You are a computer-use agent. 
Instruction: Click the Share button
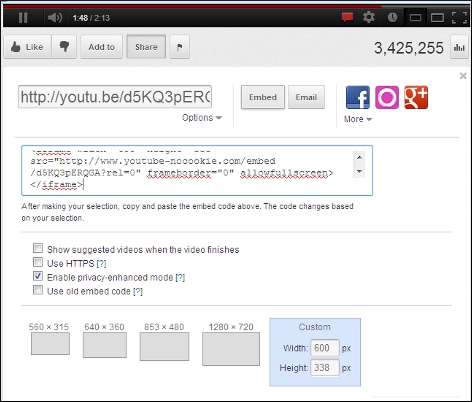(146, 47)
